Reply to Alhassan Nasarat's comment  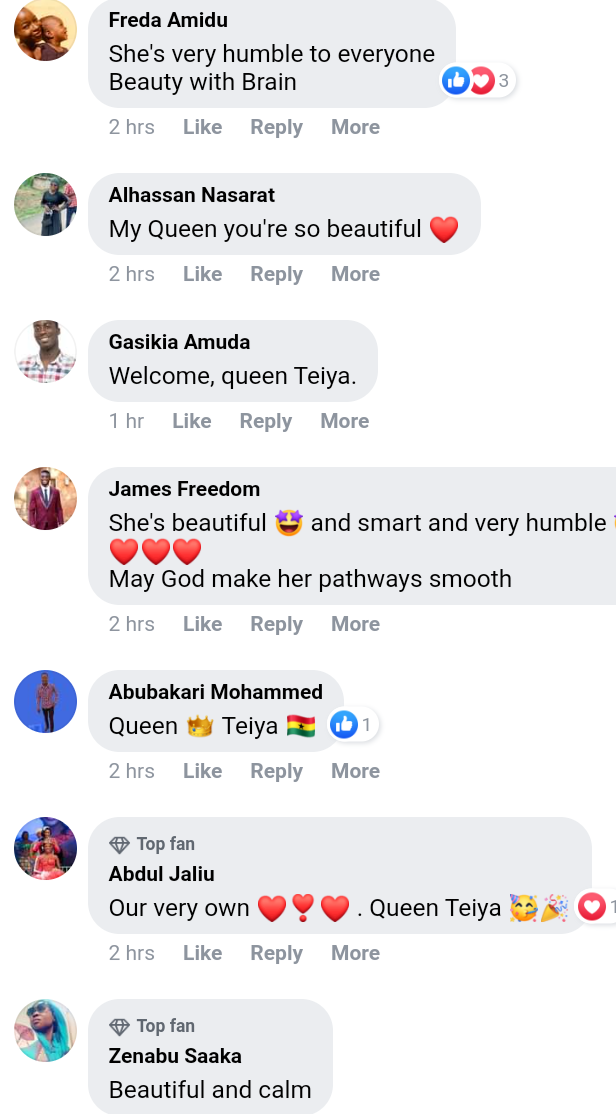(x=276, y=274)
